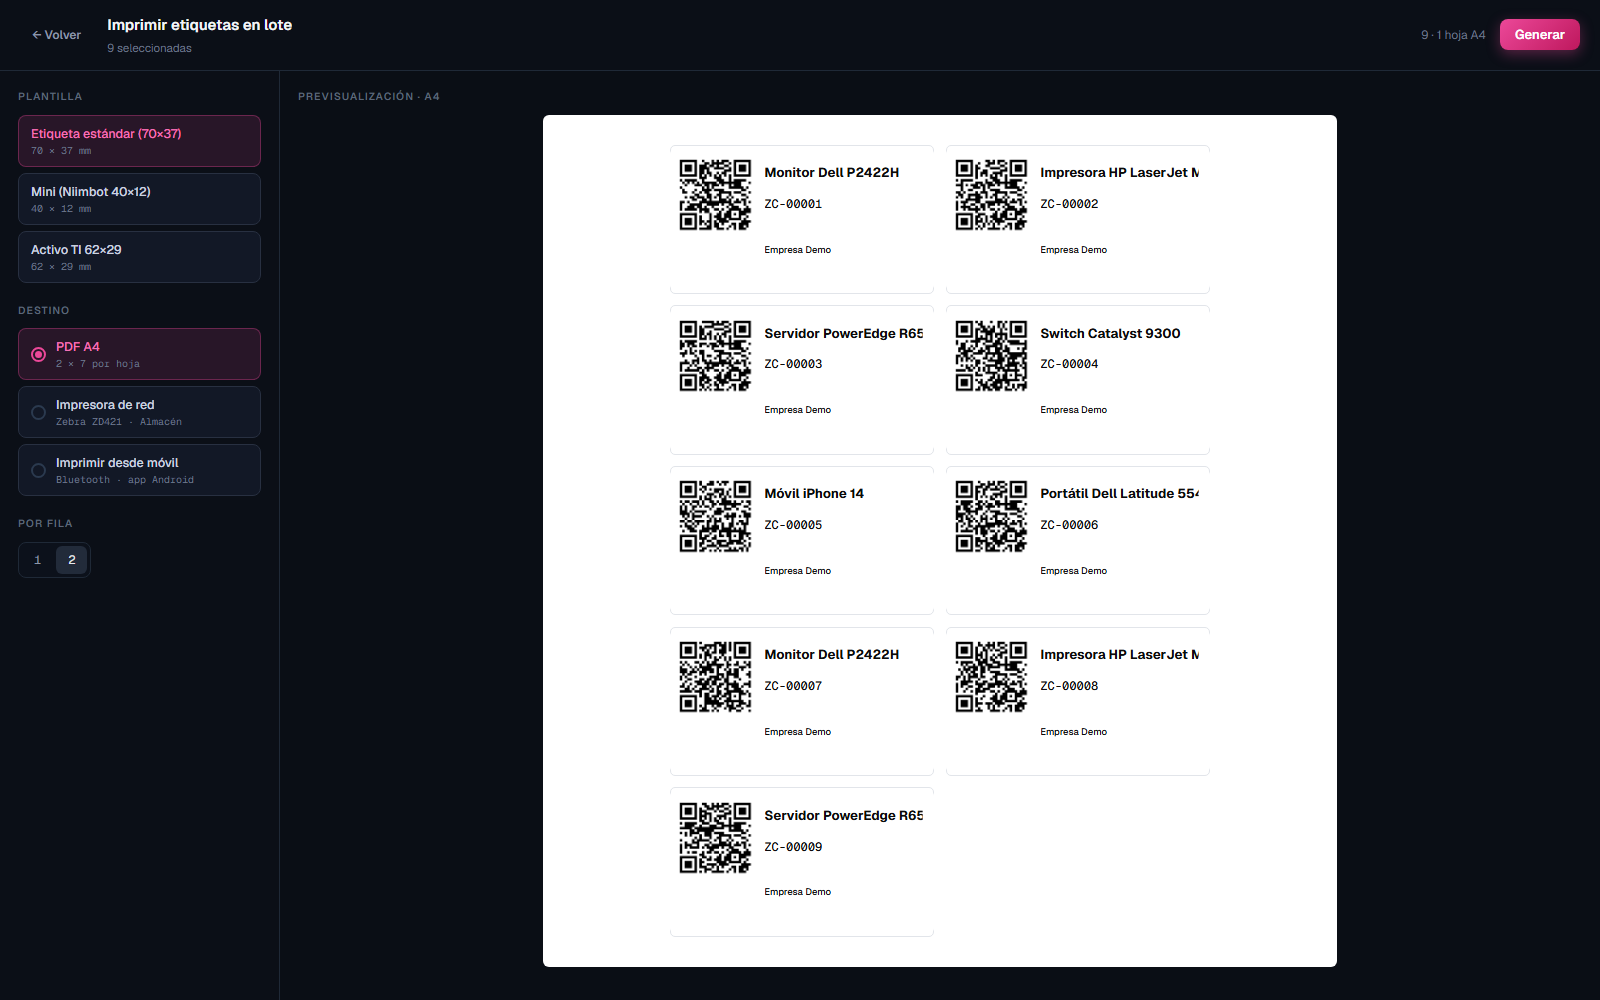Go back with the Volver link
The width and height of the screenshot is (1600, 1000).
[56, 35]
